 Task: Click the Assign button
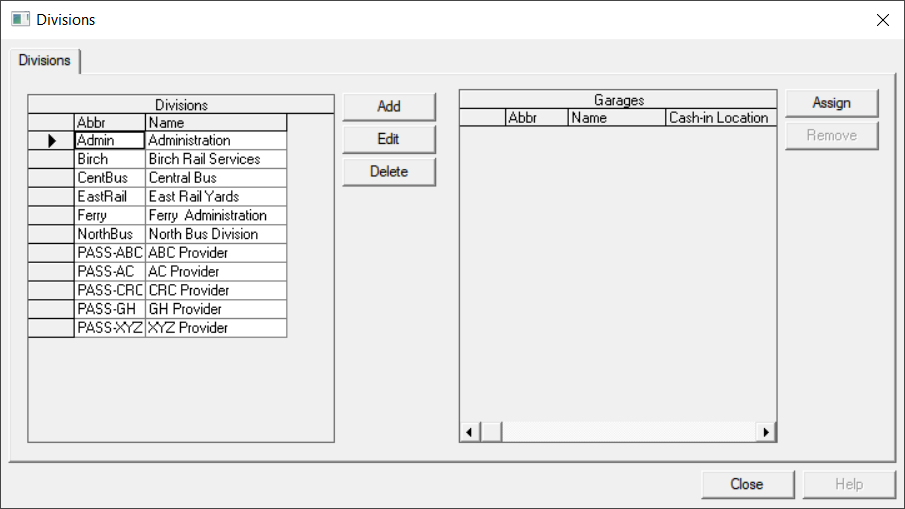point(832,103)
